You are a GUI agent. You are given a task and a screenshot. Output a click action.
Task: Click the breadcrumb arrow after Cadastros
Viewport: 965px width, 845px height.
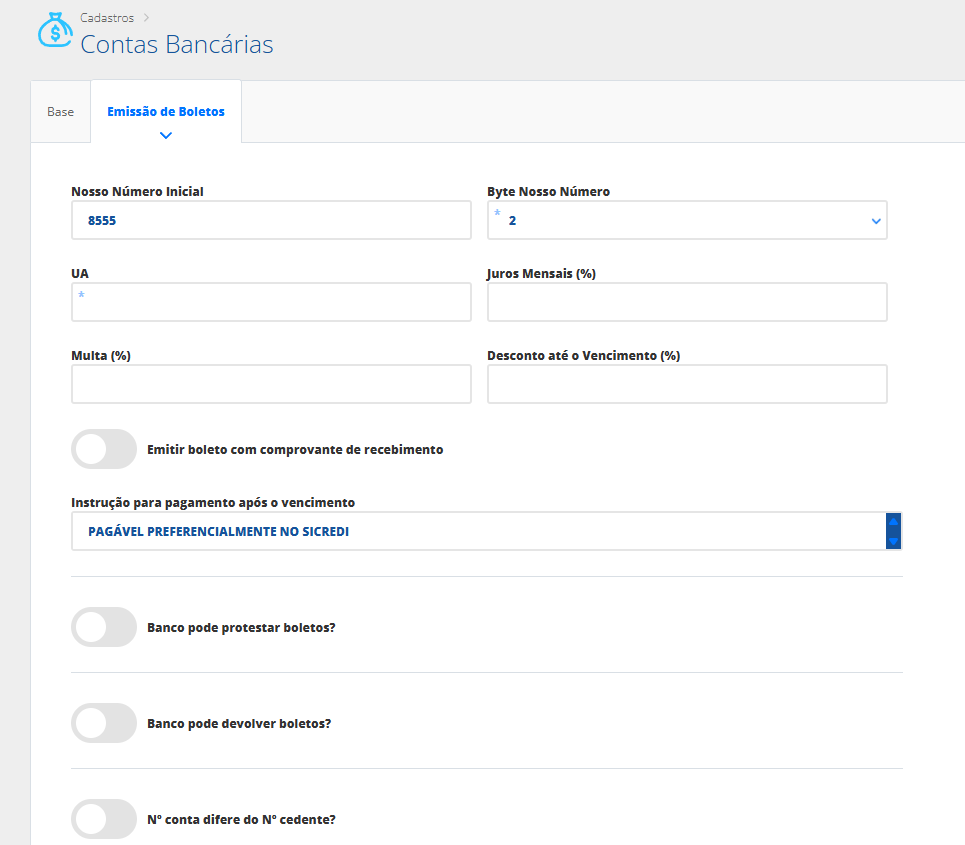coord(146,17)
